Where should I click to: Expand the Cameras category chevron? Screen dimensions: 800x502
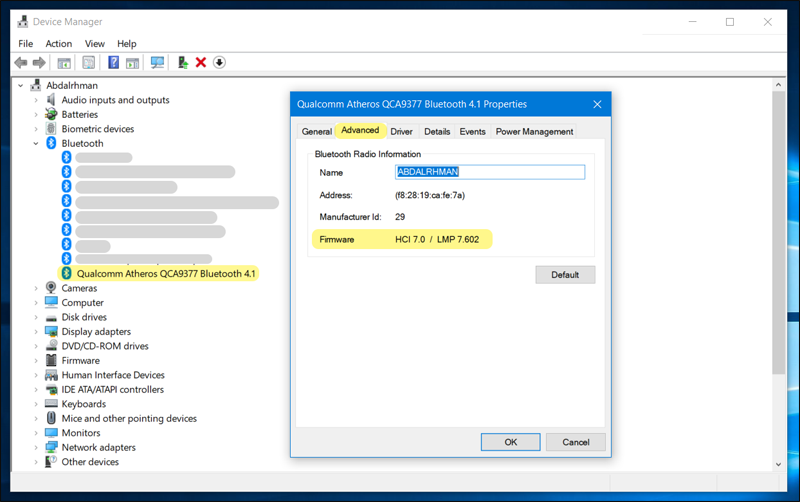[36, 288]
